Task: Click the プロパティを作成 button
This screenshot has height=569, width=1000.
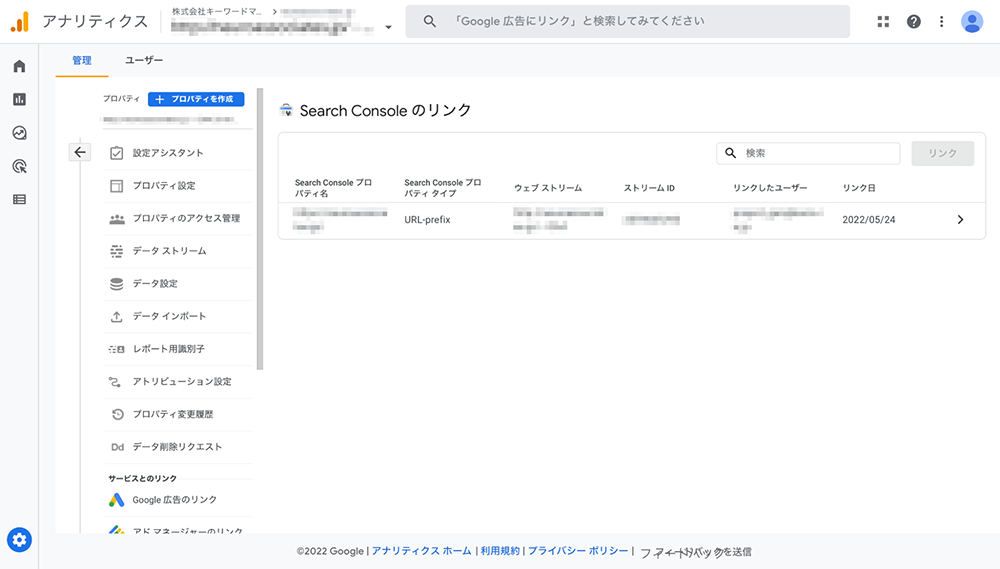Action: (196, 99)
